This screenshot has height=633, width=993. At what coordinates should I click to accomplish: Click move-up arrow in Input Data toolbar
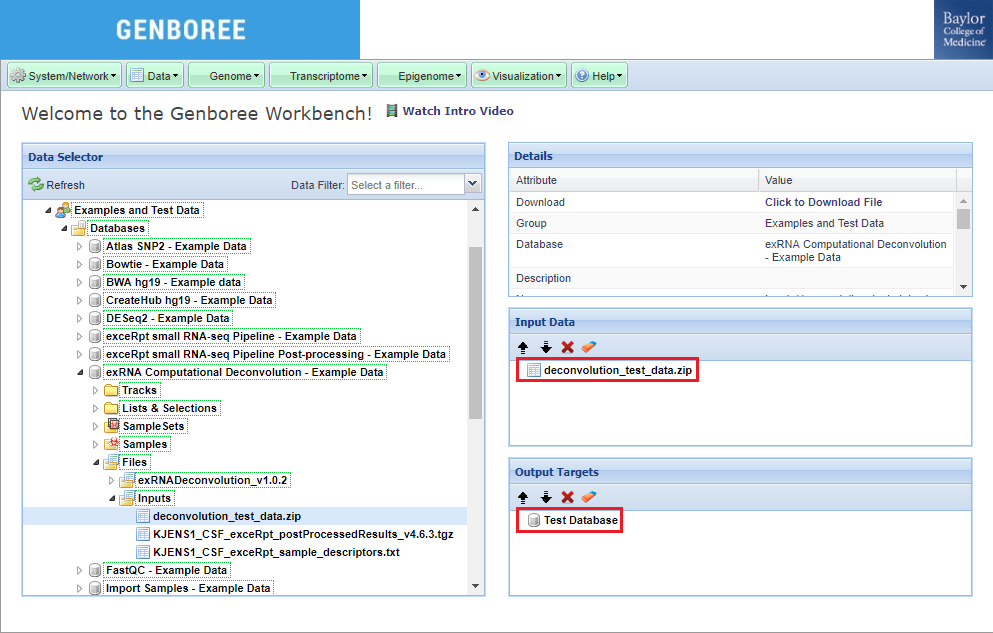523,347
